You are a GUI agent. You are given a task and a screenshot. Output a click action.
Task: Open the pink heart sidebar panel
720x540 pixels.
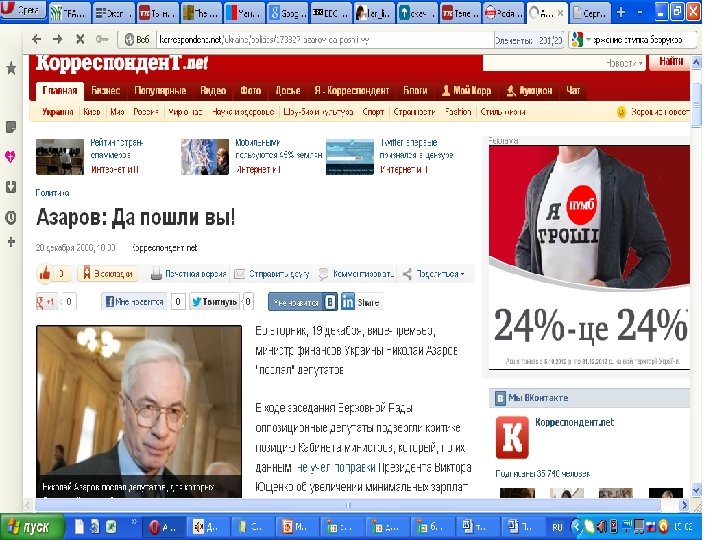coord(11,157)
